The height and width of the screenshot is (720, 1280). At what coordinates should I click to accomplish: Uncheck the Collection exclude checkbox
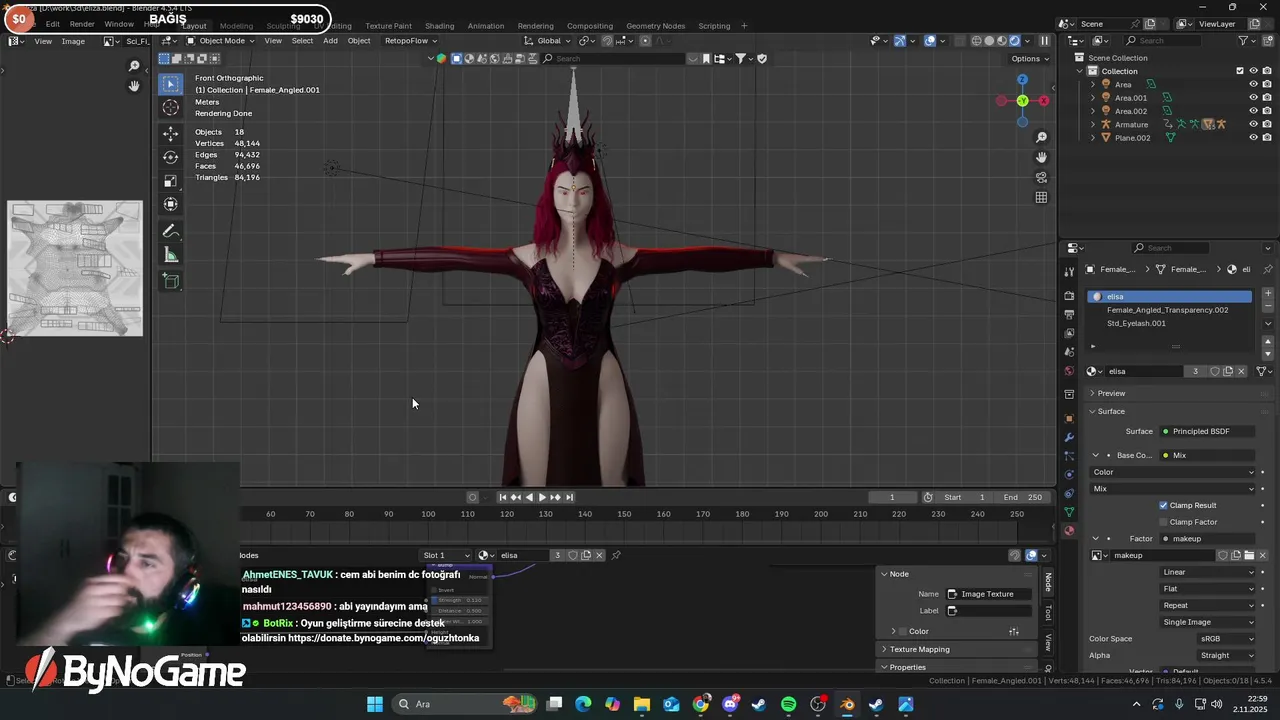(x=1240, y=71)
